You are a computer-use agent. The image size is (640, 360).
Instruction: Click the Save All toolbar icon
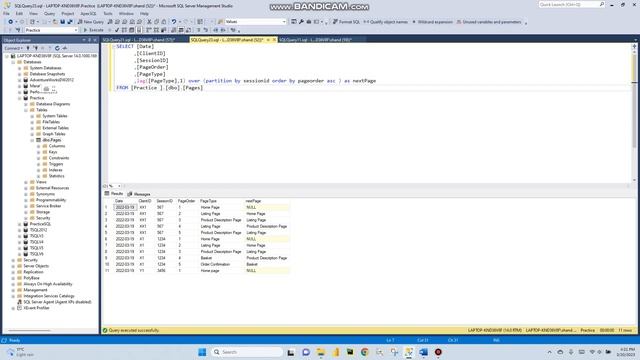(70, 22)
